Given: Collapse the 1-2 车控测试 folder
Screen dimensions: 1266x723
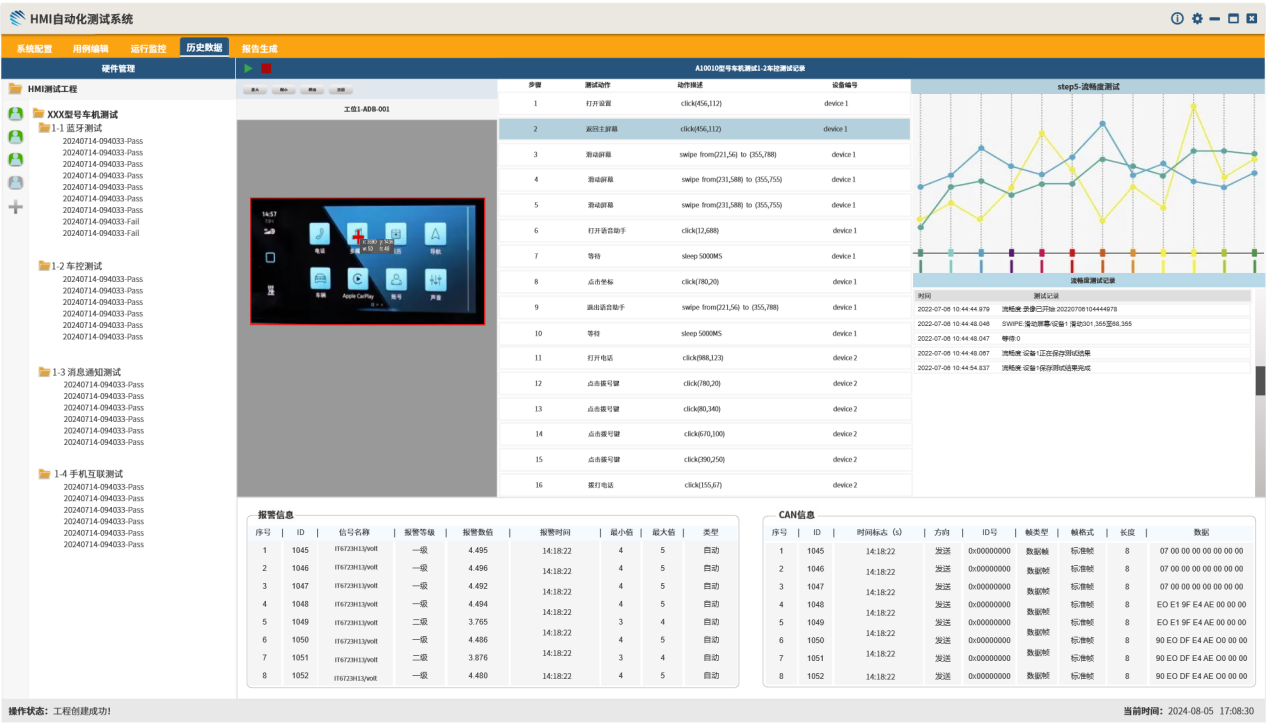Looking at the screenshot, I should point(44,266).
